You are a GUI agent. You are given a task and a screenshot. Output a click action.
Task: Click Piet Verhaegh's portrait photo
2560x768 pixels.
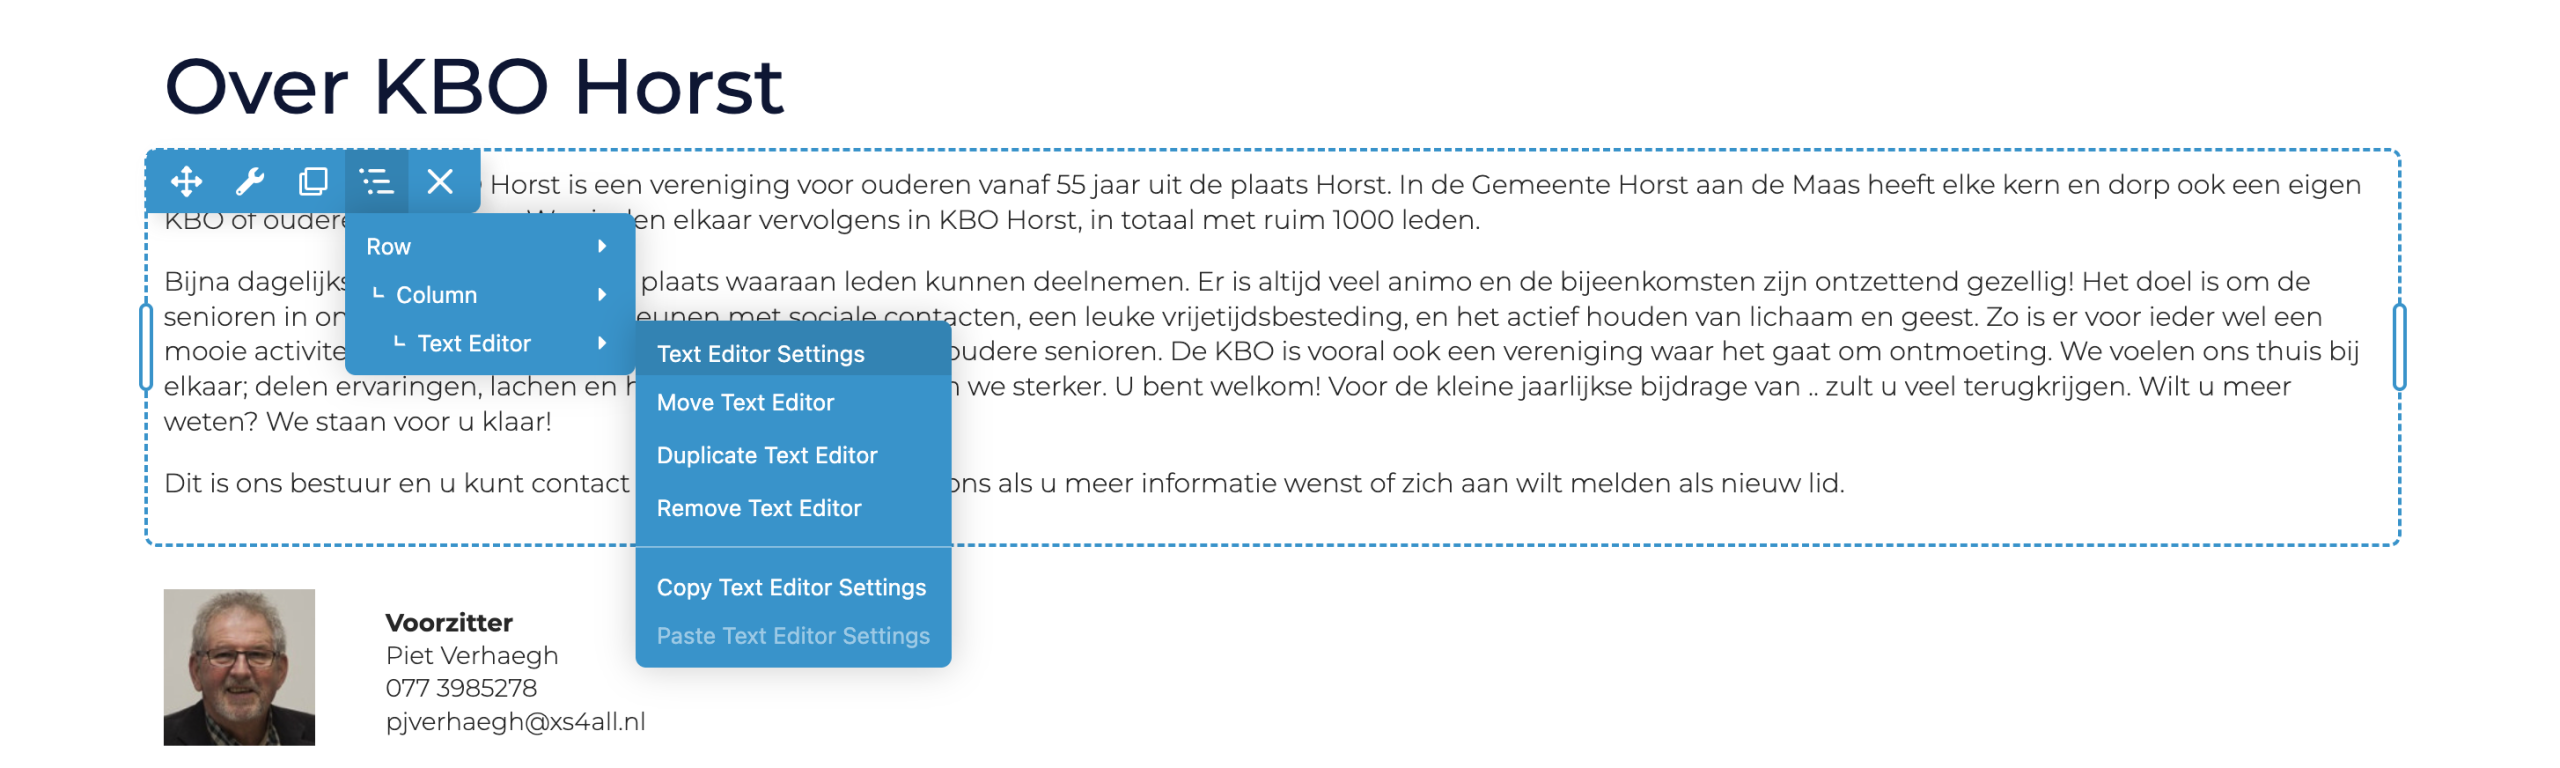tap(239, 667)
